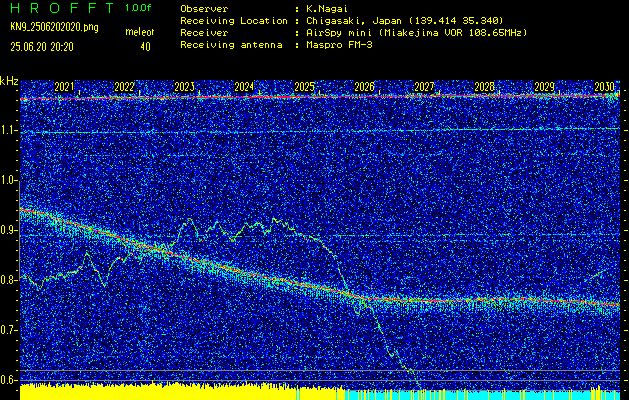The image size is (629, 400).
Task: Click the HROFFT title text
Action: (x=62, y=8)
